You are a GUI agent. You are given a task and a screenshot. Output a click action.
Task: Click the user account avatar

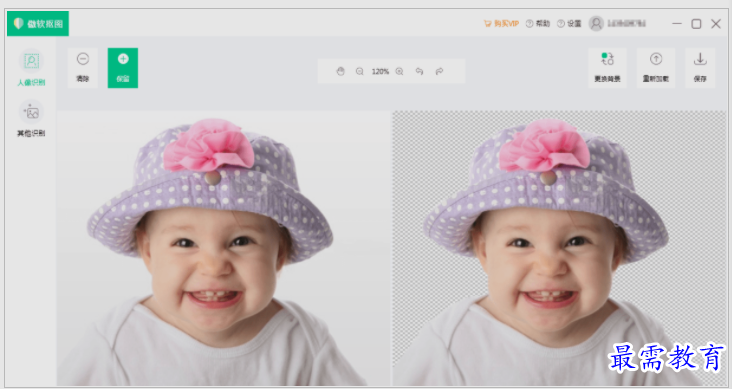(596, 23)
